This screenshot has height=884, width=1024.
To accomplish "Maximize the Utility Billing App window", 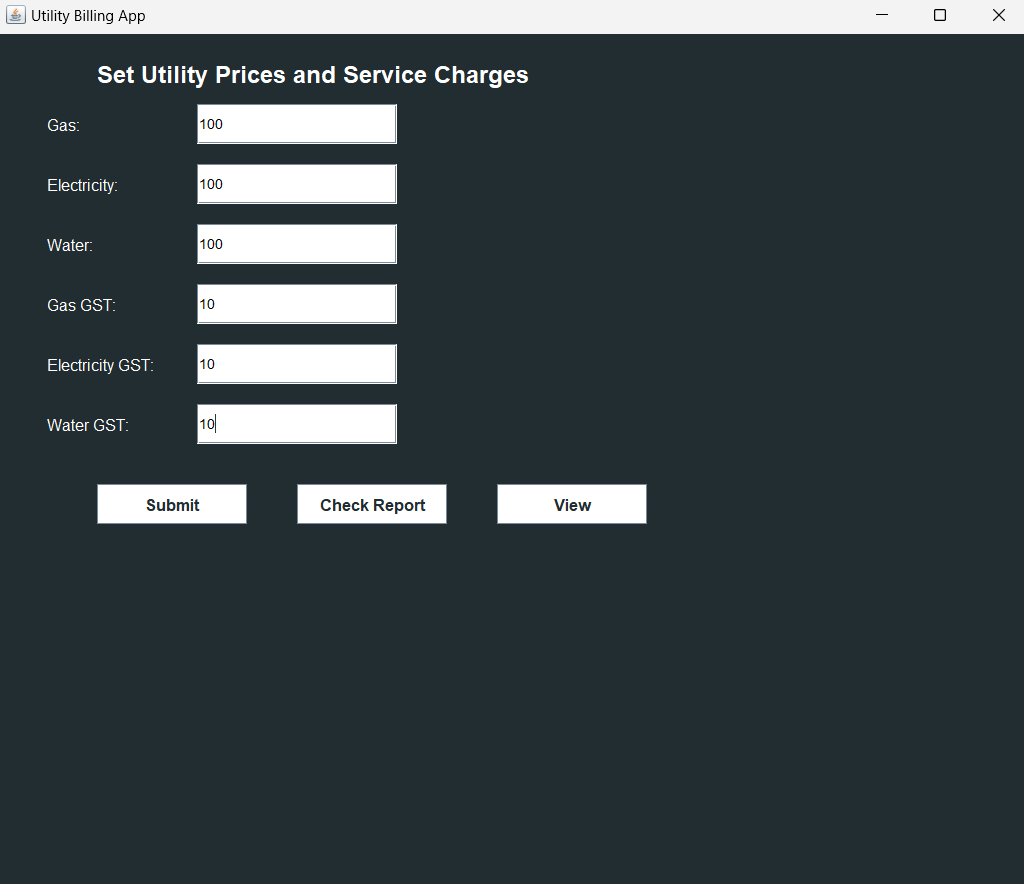I will 939,15.
